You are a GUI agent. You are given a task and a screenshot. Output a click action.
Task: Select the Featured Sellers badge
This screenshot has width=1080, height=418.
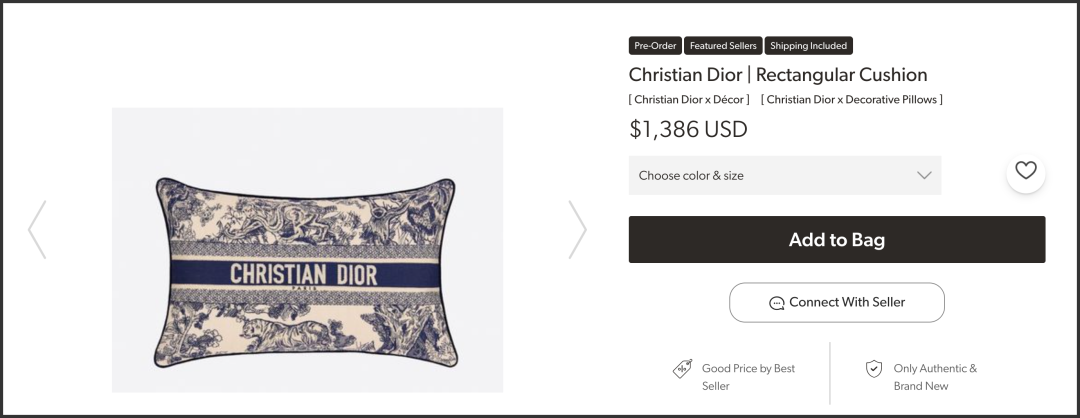[723, 45]
